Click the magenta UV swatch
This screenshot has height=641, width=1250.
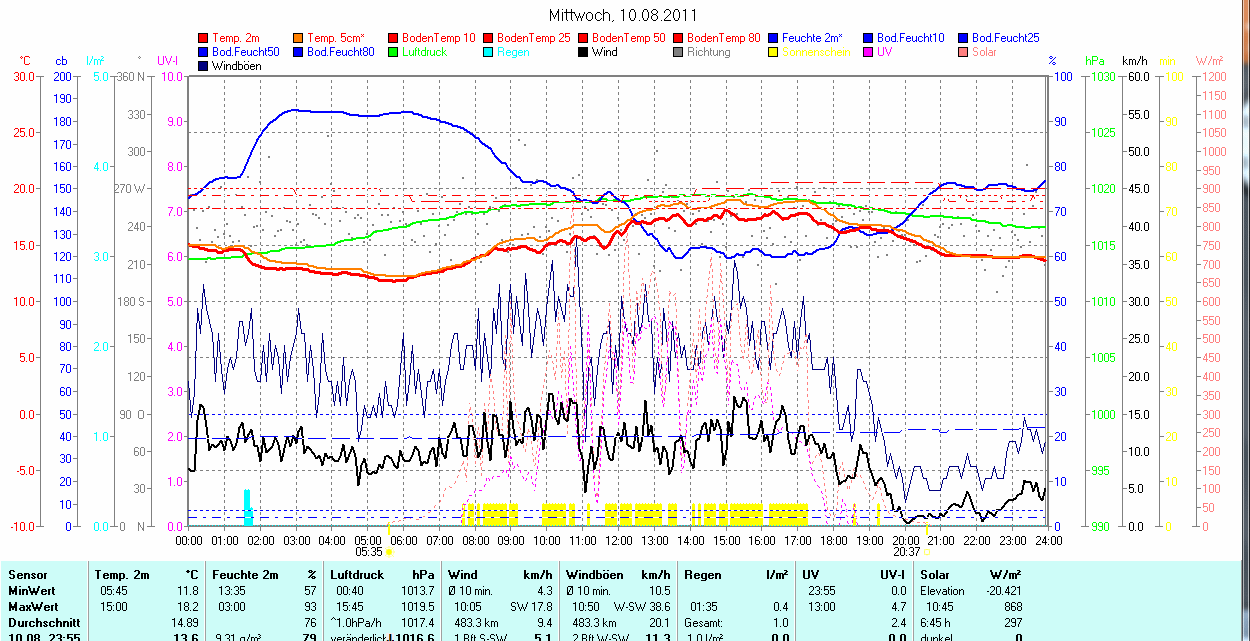(x=868, y=52)
